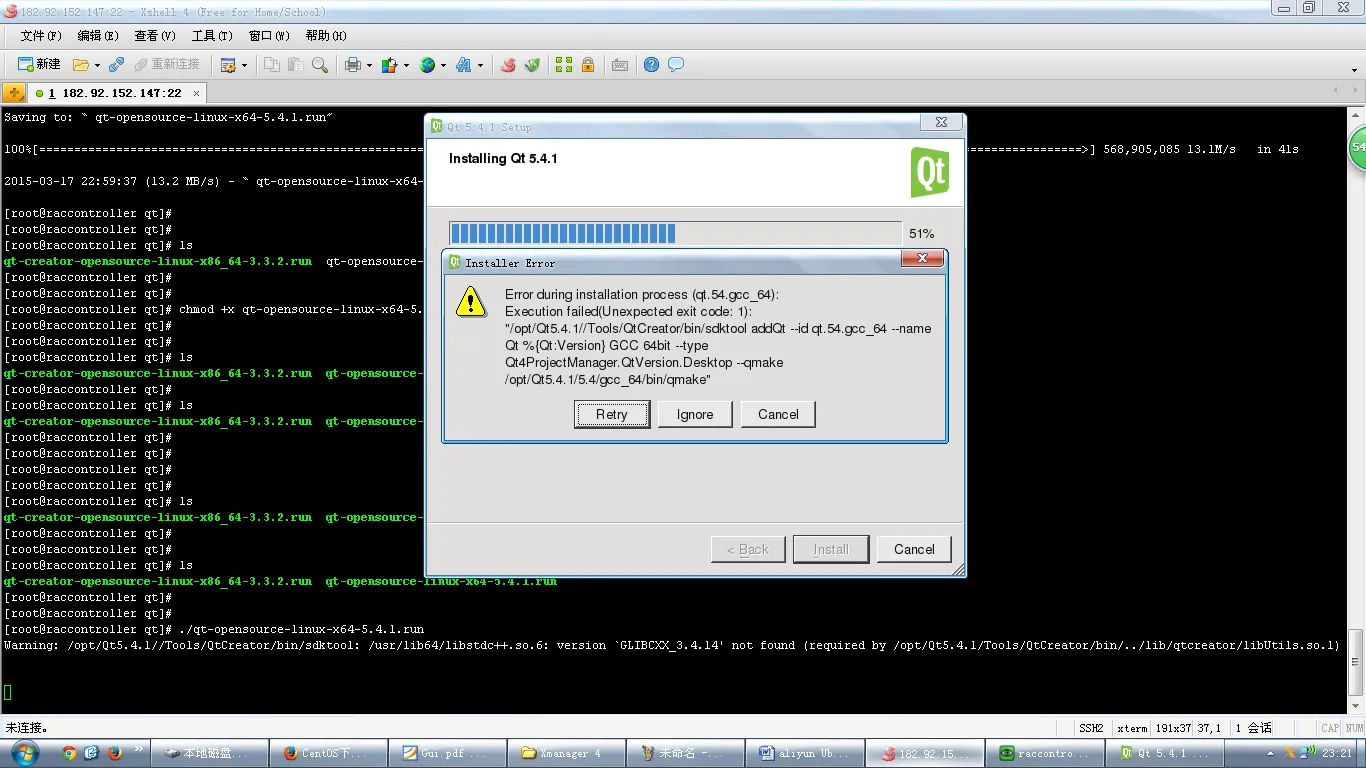
Task: Click the Font icon in the toolbar
Action: [464, 65]
